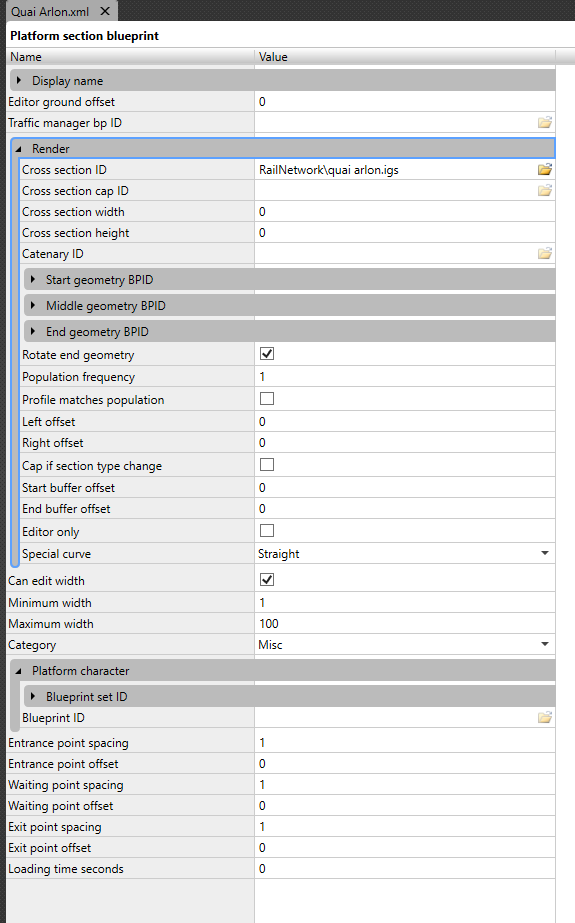The height and width of the screenshot is (923, 575).
Task: Toggle Rotate end geometry checkbox
Action: [267, 354]
